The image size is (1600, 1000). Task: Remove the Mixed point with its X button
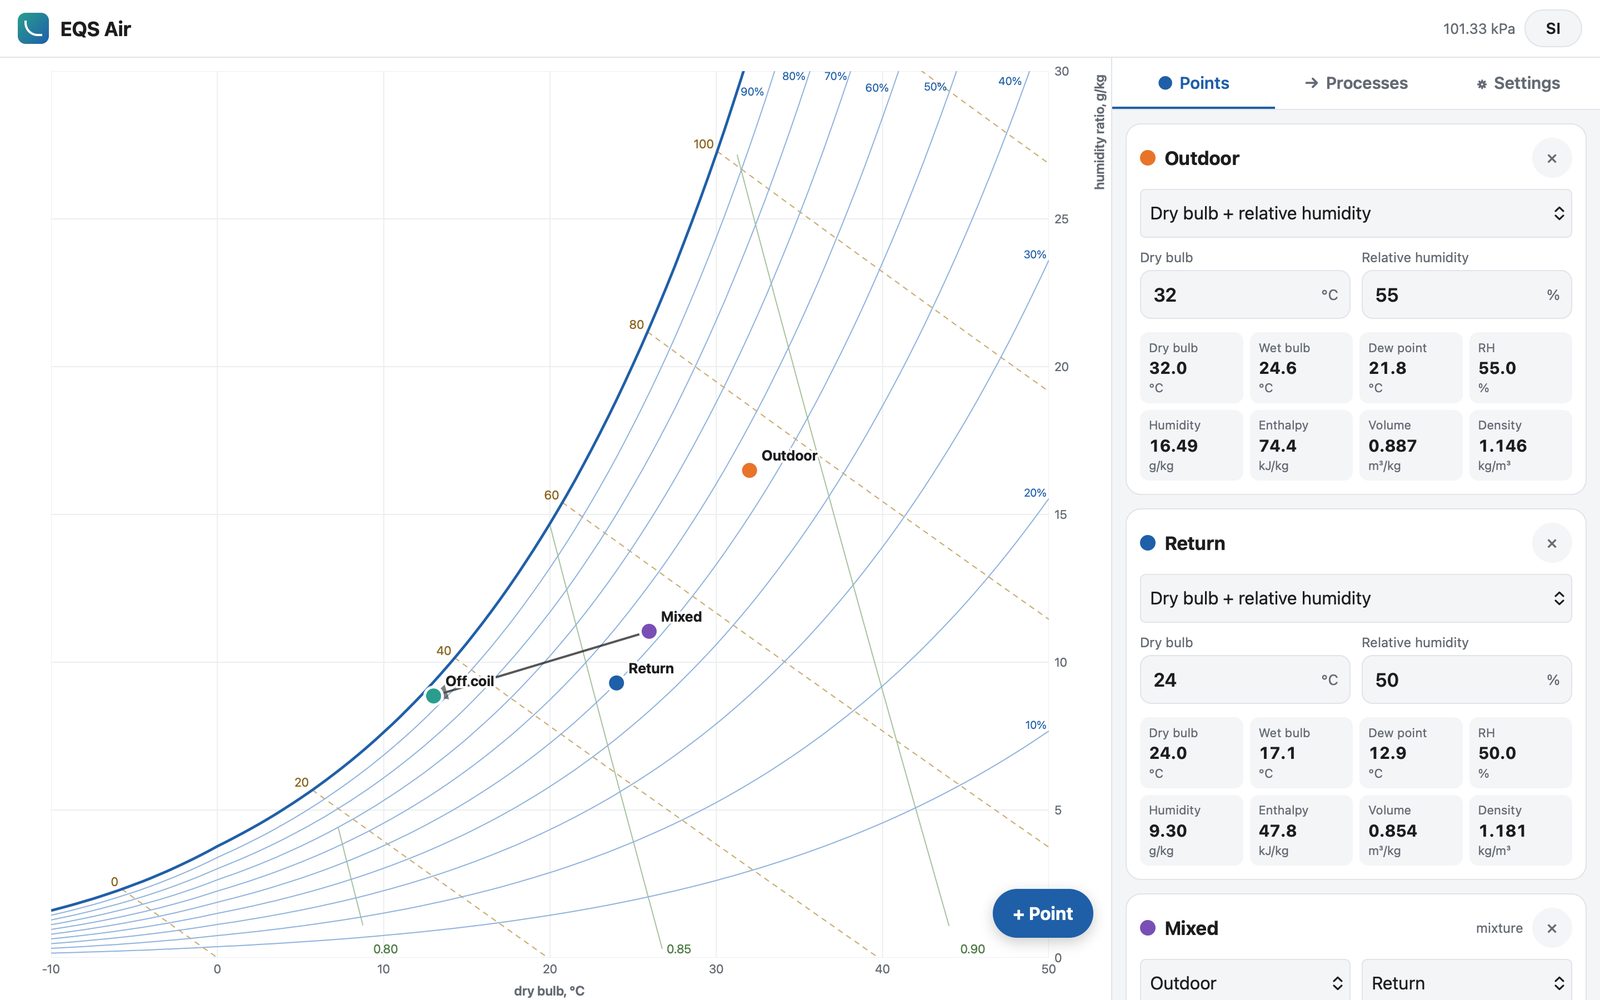1552,928
